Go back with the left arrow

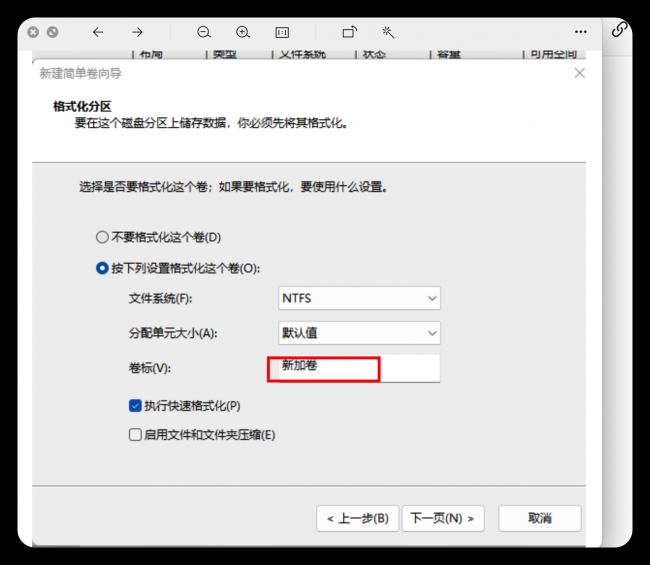pos(98,32)
